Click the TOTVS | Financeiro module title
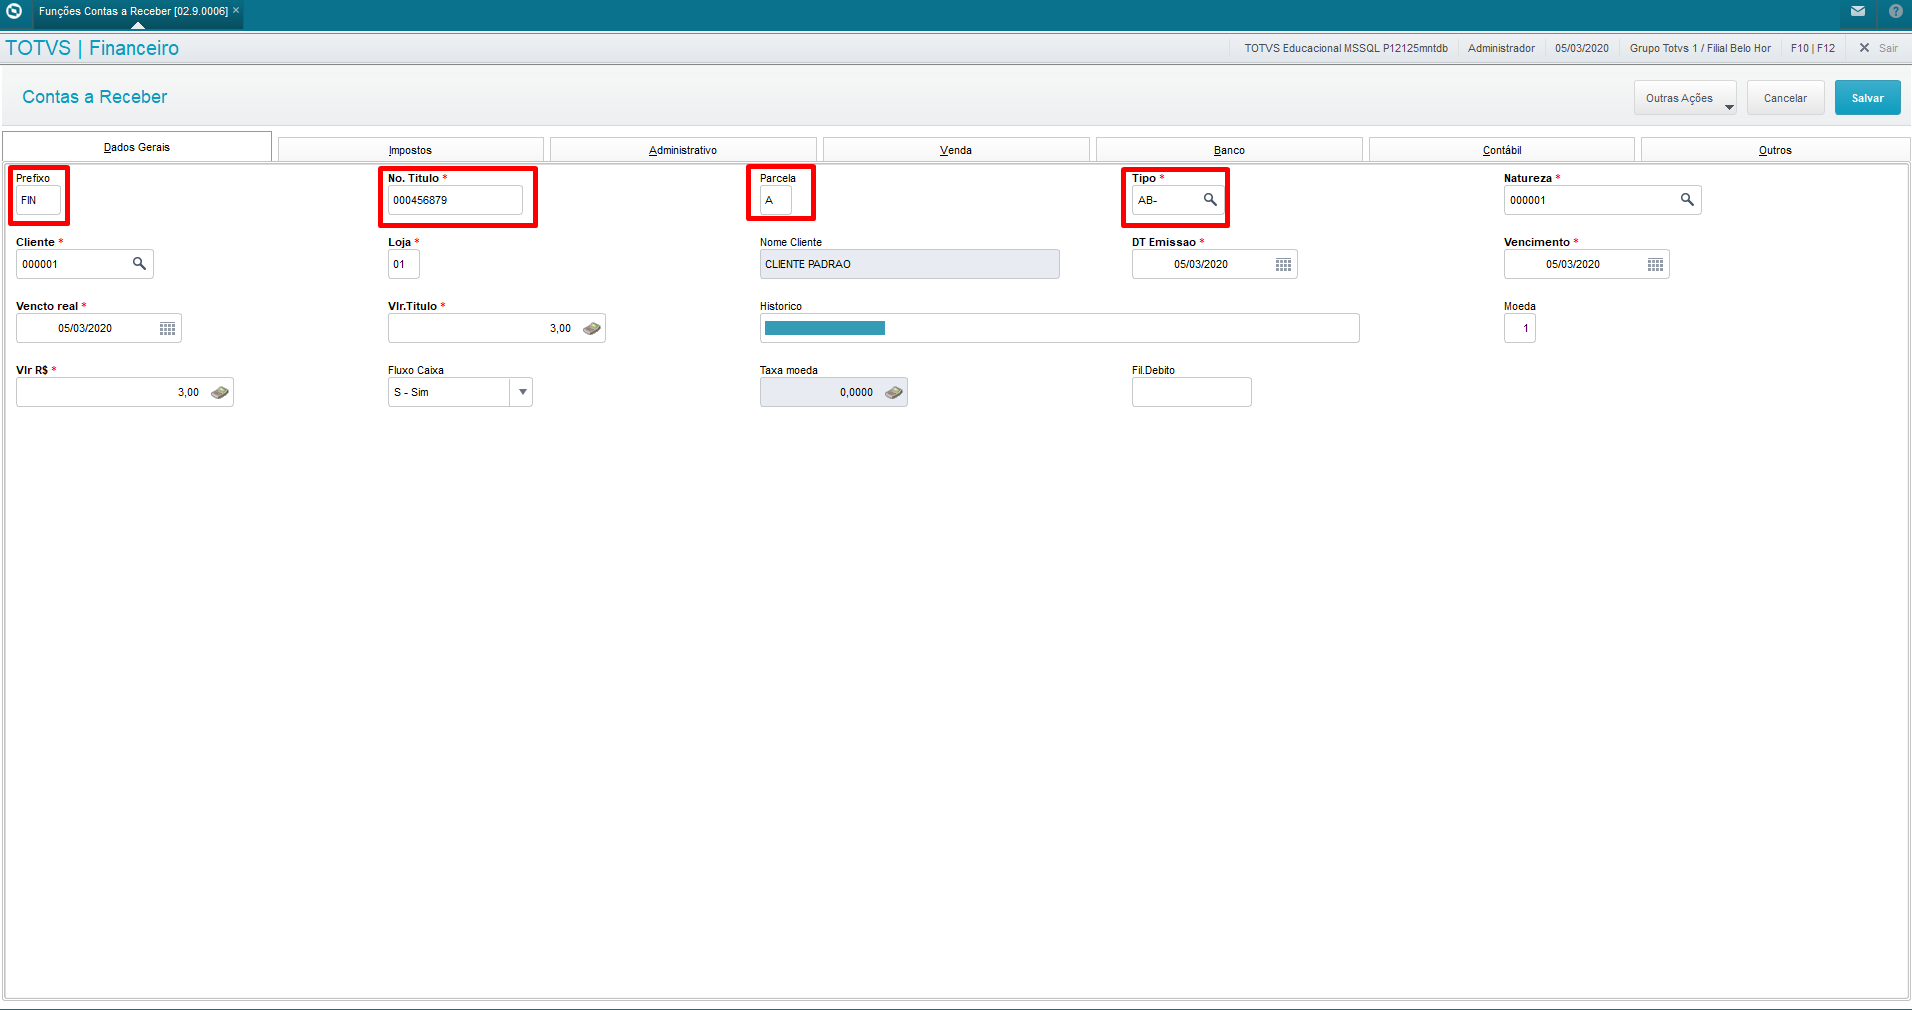Viewport: 1912px width, 1010px height. (x=92, y=48)
